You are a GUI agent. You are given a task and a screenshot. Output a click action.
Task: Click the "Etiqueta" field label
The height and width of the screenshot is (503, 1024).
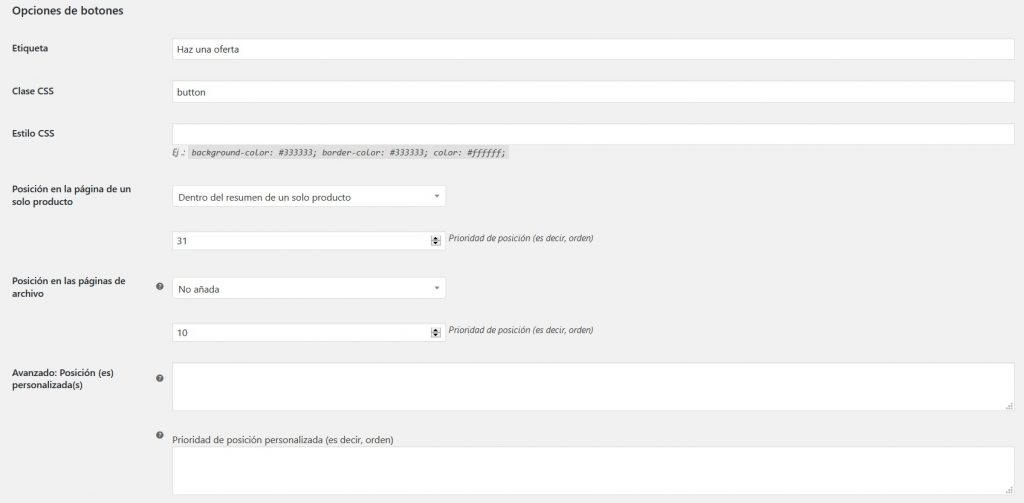29,48
